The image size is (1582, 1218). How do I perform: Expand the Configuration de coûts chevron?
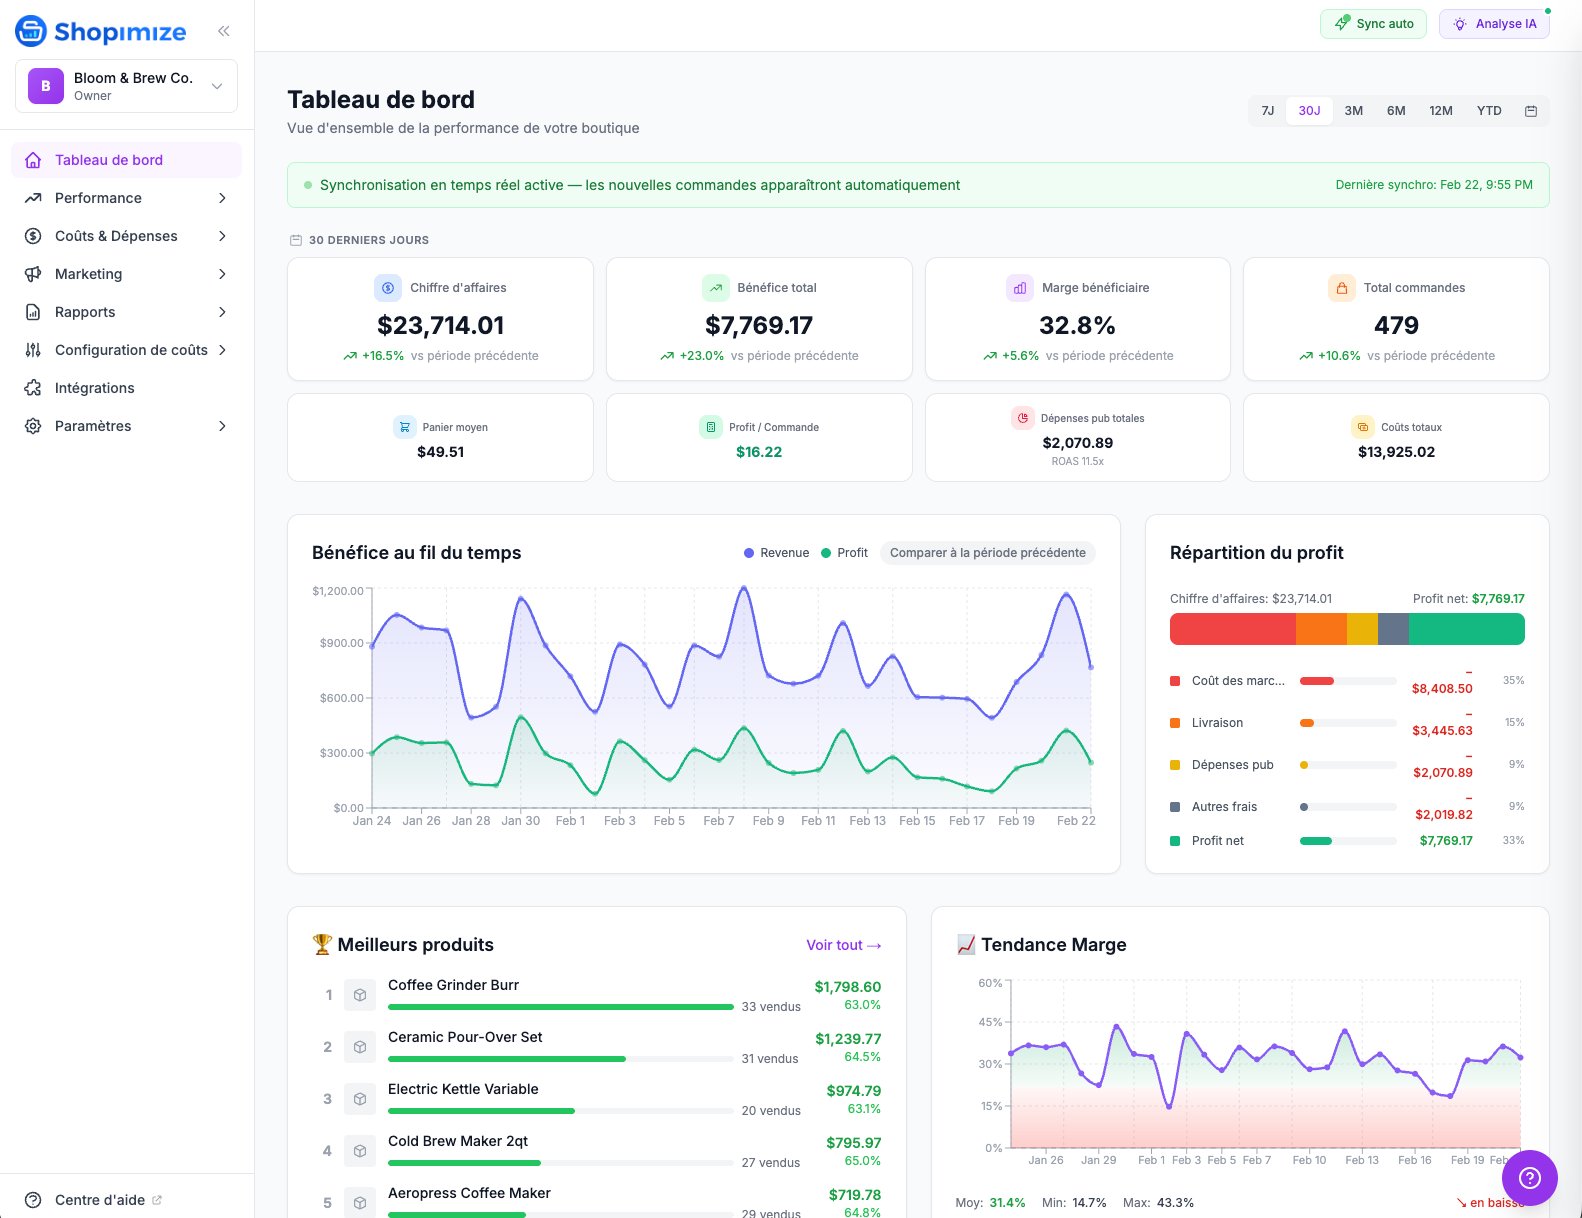tap(222, 350)
